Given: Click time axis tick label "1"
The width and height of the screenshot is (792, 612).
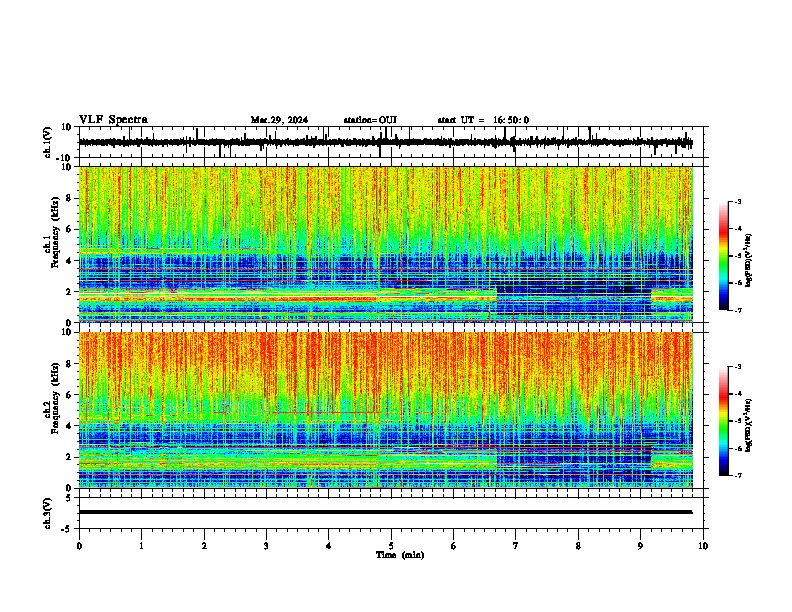Looking at the screenshot, I should [x=141, y=546].
